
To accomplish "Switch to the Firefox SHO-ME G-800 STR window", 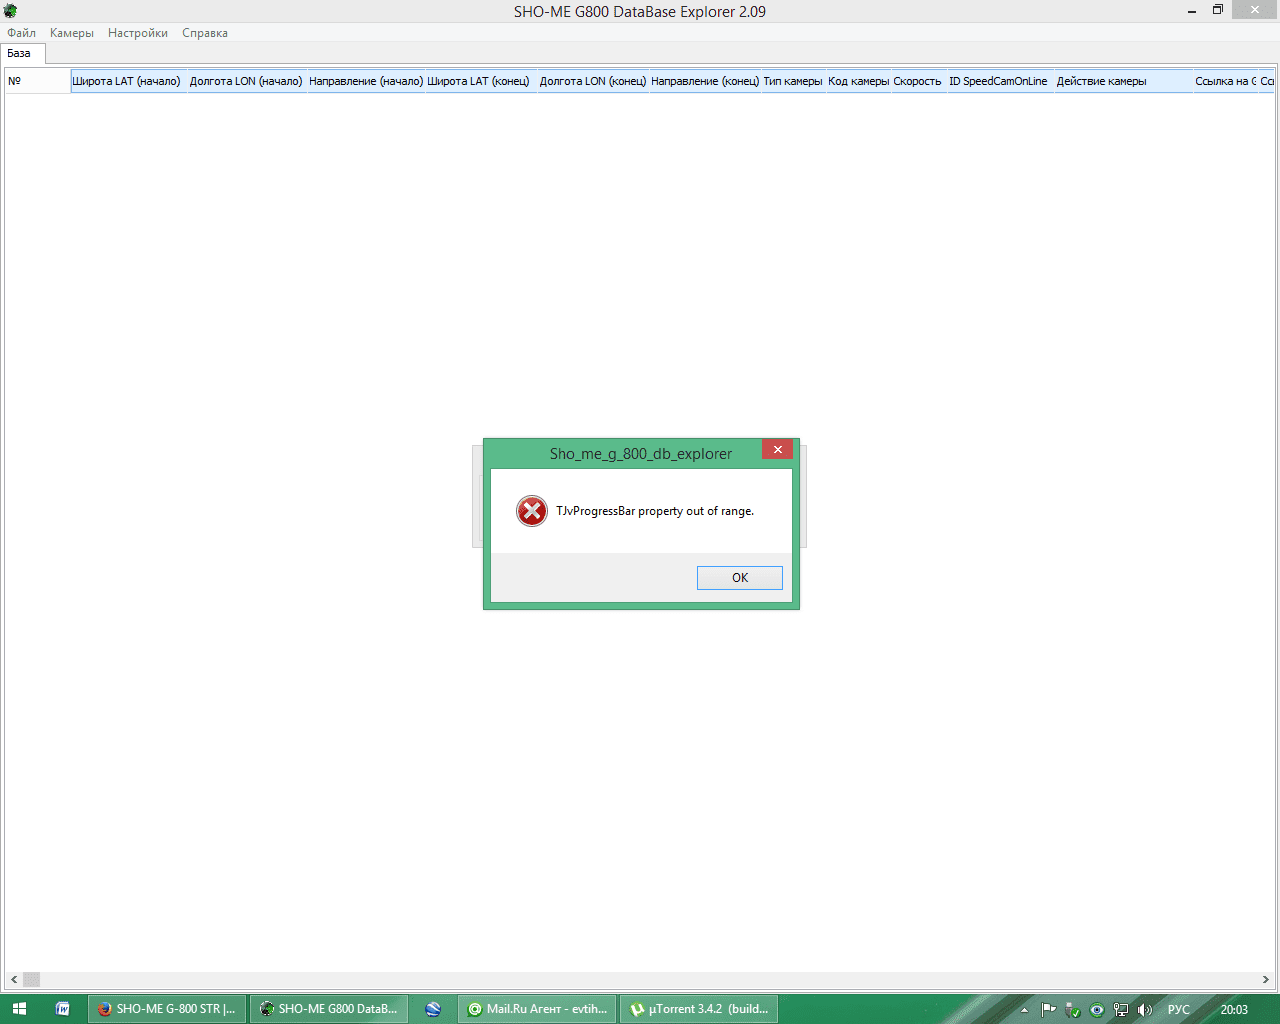I will click(x=167, y=1009).
